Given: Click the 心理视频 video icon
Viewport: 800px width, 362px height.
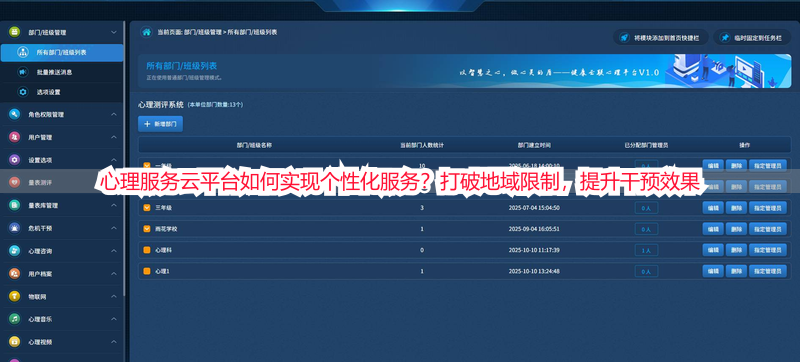Looking at the screenshot, I should (x=14, y=342).
